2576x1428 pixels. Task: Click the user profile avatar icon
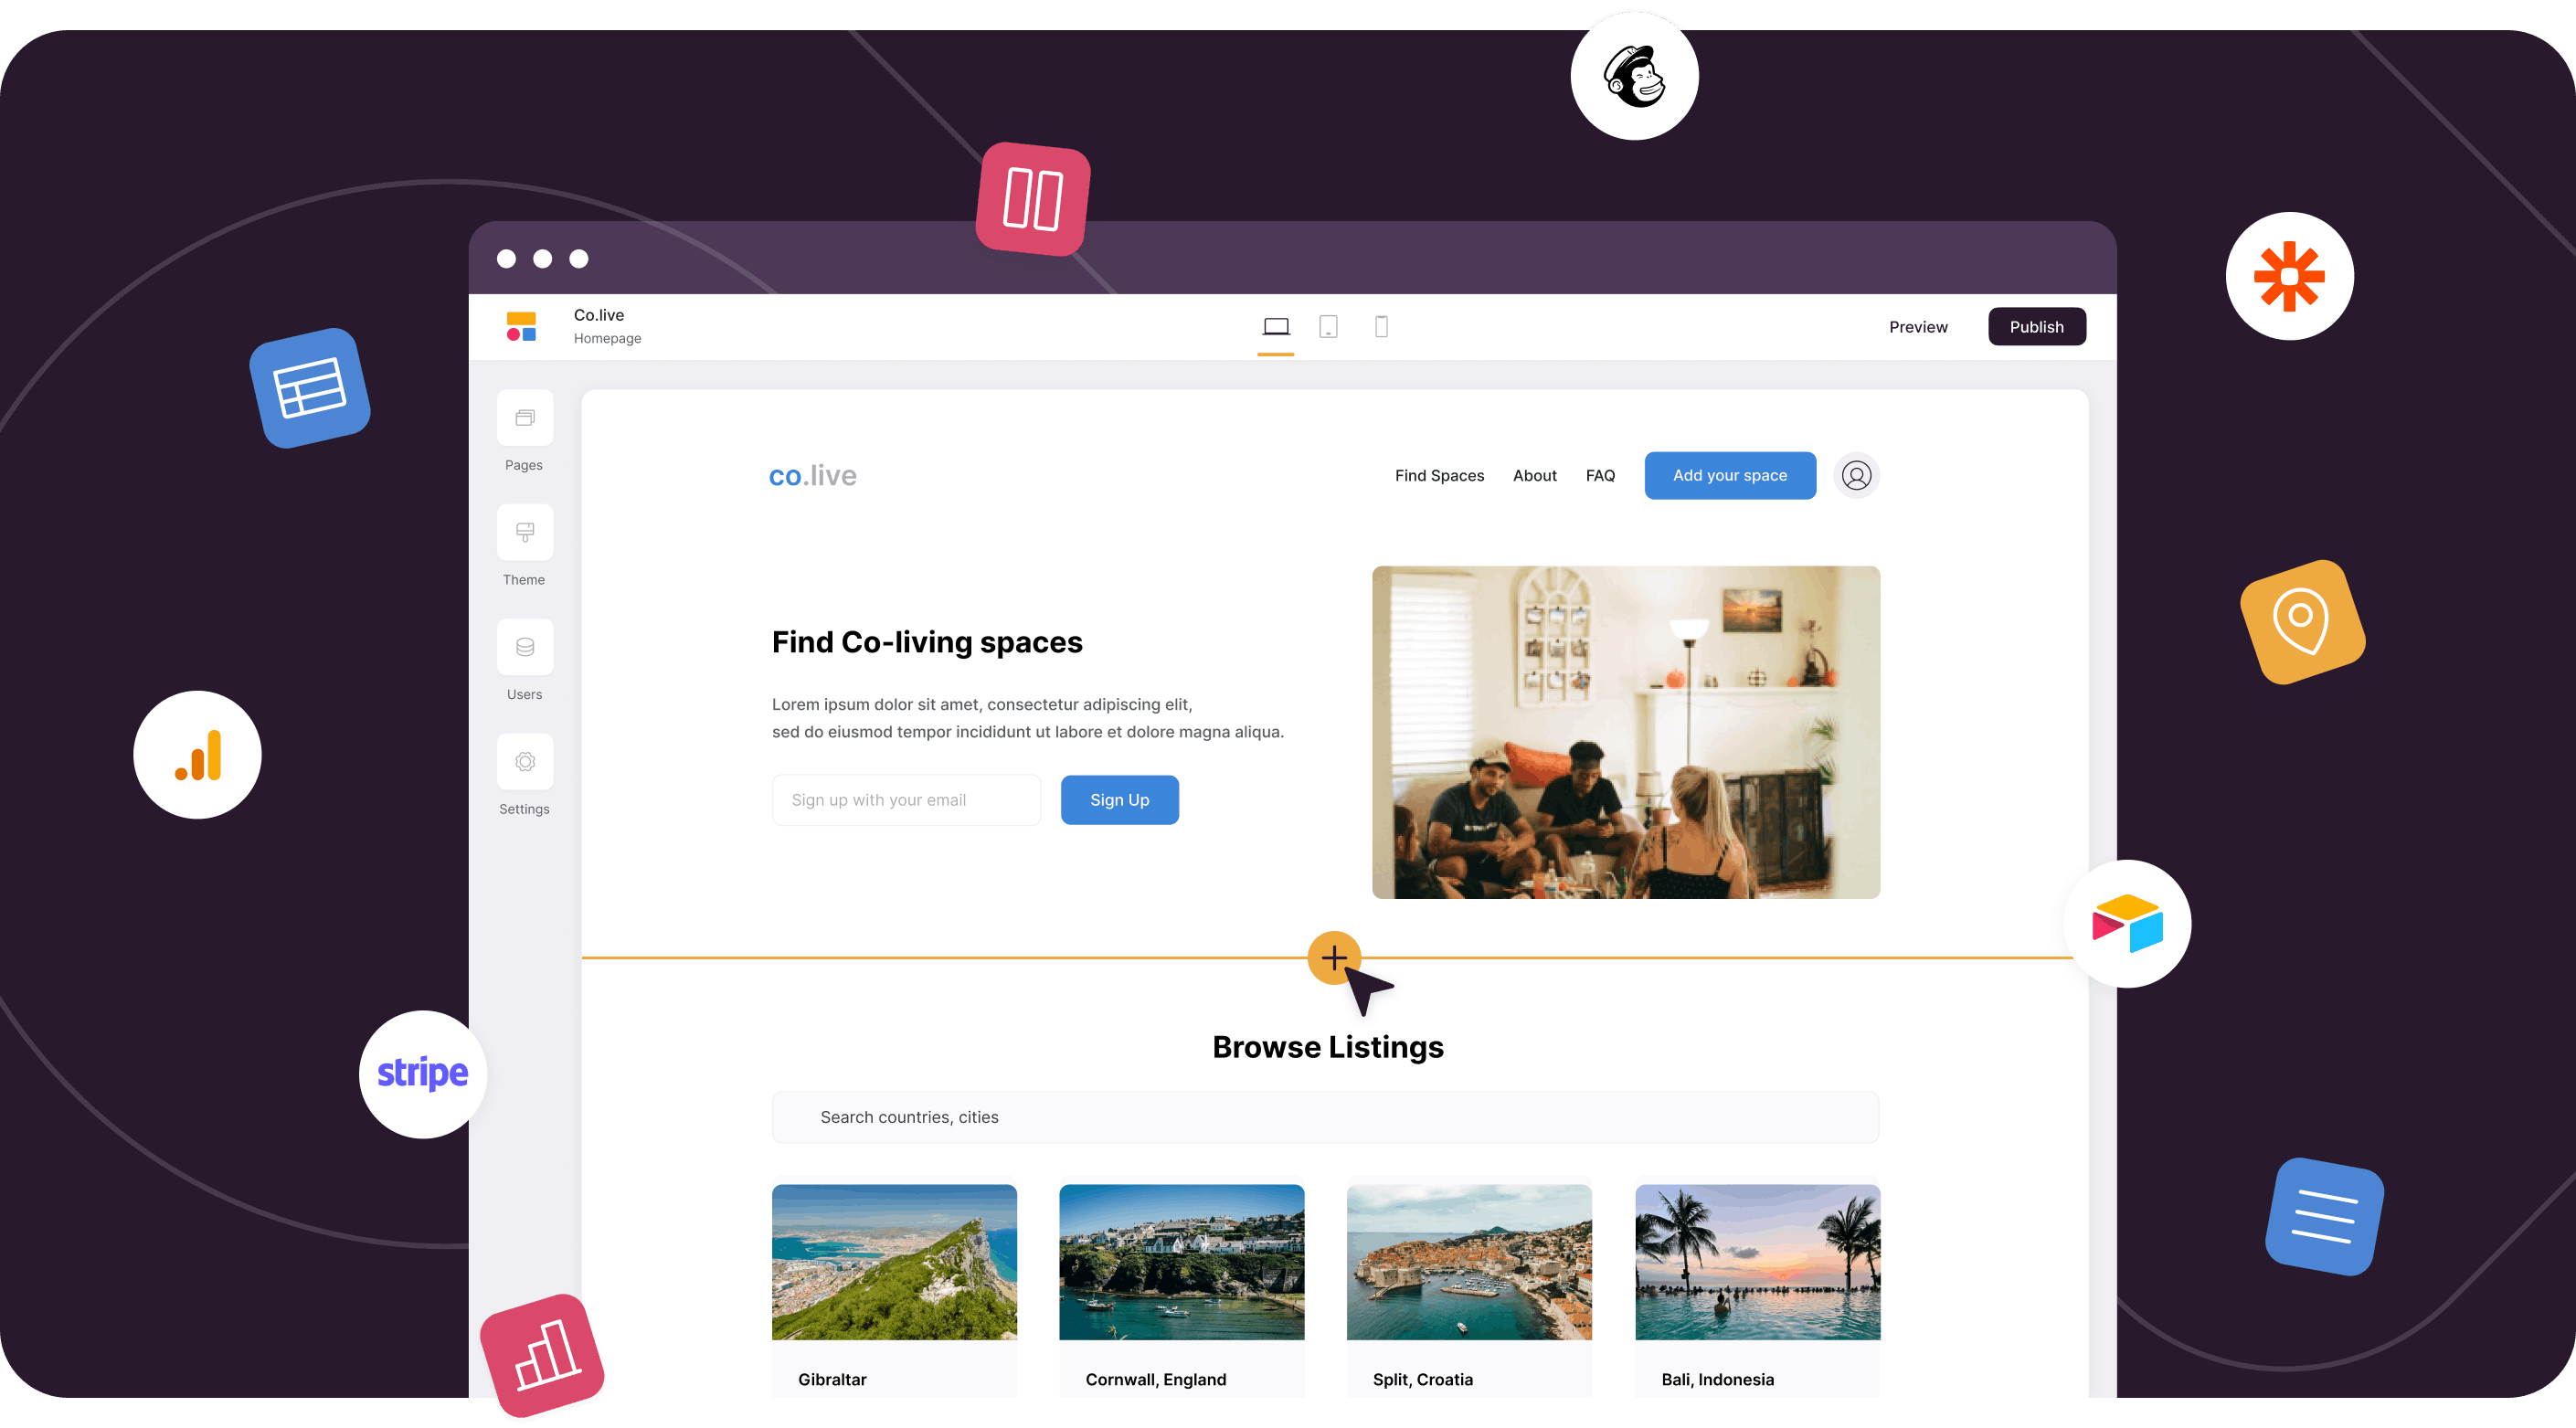click(x=1856, y=476)
